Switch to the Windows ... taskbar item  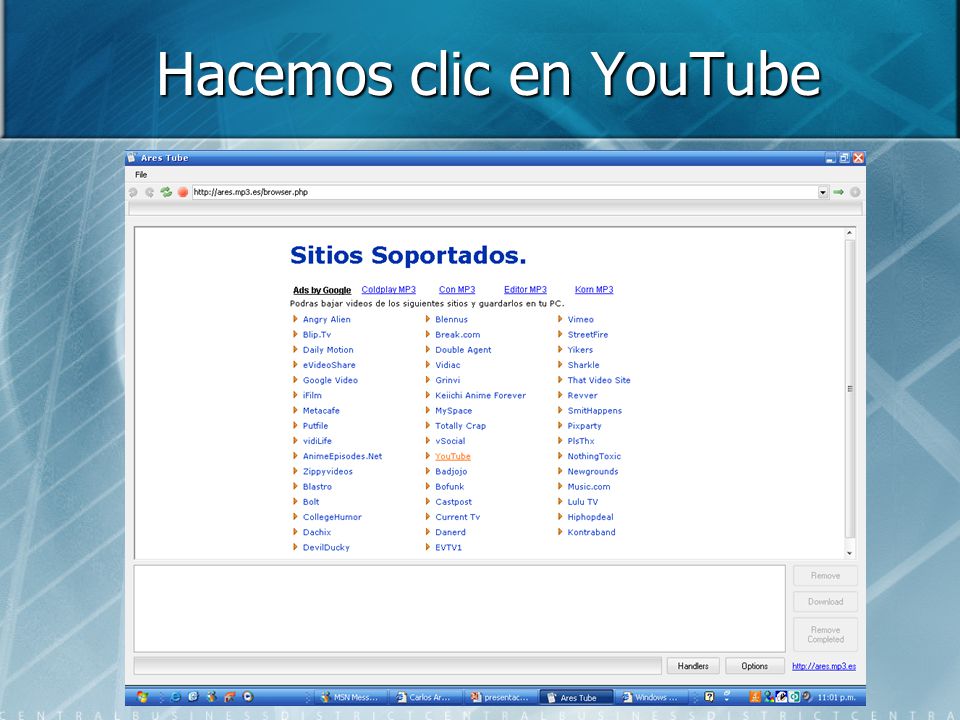click(650, 697)
